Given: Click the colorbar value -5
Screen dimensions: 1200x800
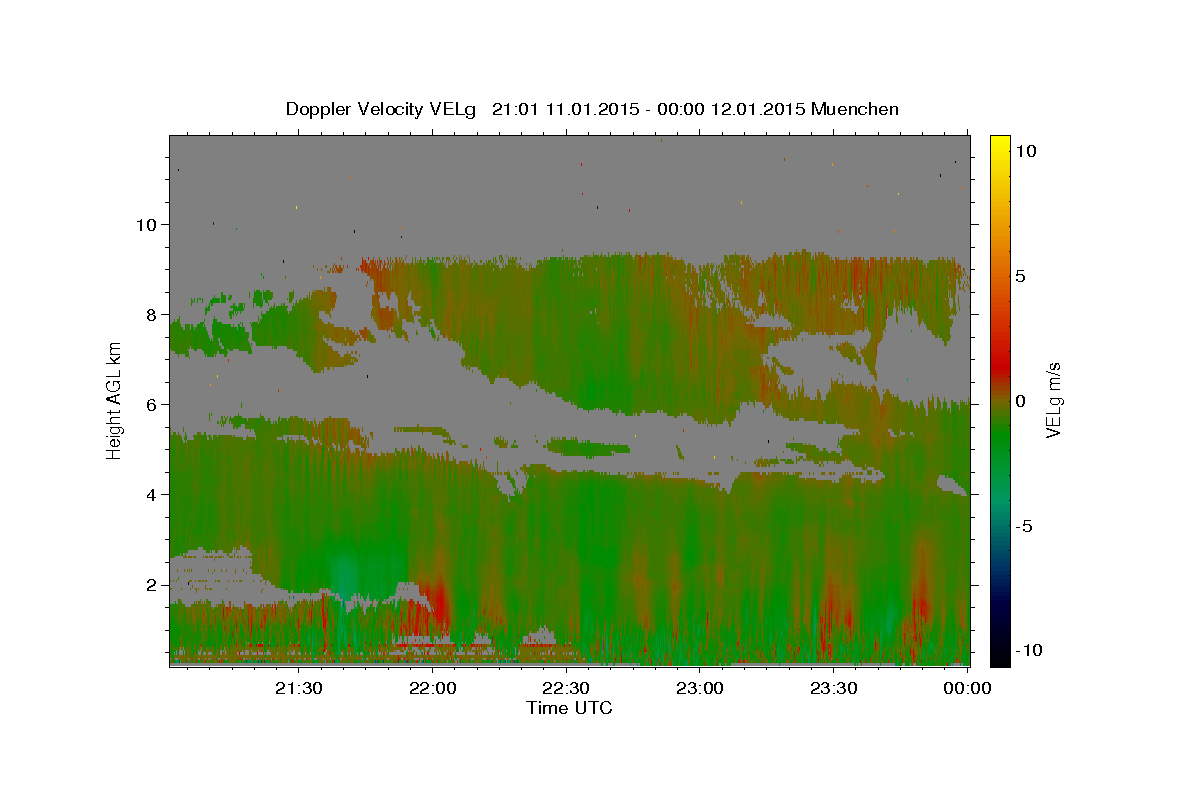Looking at the screenshot, I should tap(1024, 526).
